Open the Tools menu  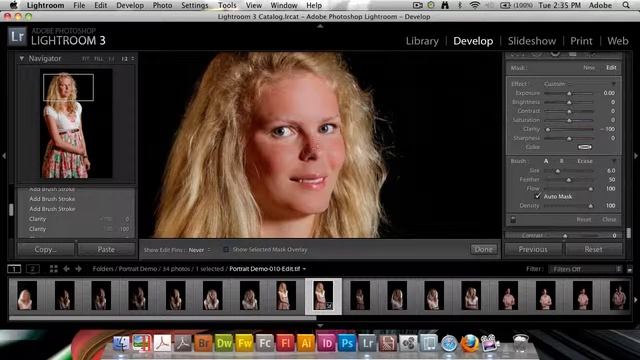click(227, 5)
